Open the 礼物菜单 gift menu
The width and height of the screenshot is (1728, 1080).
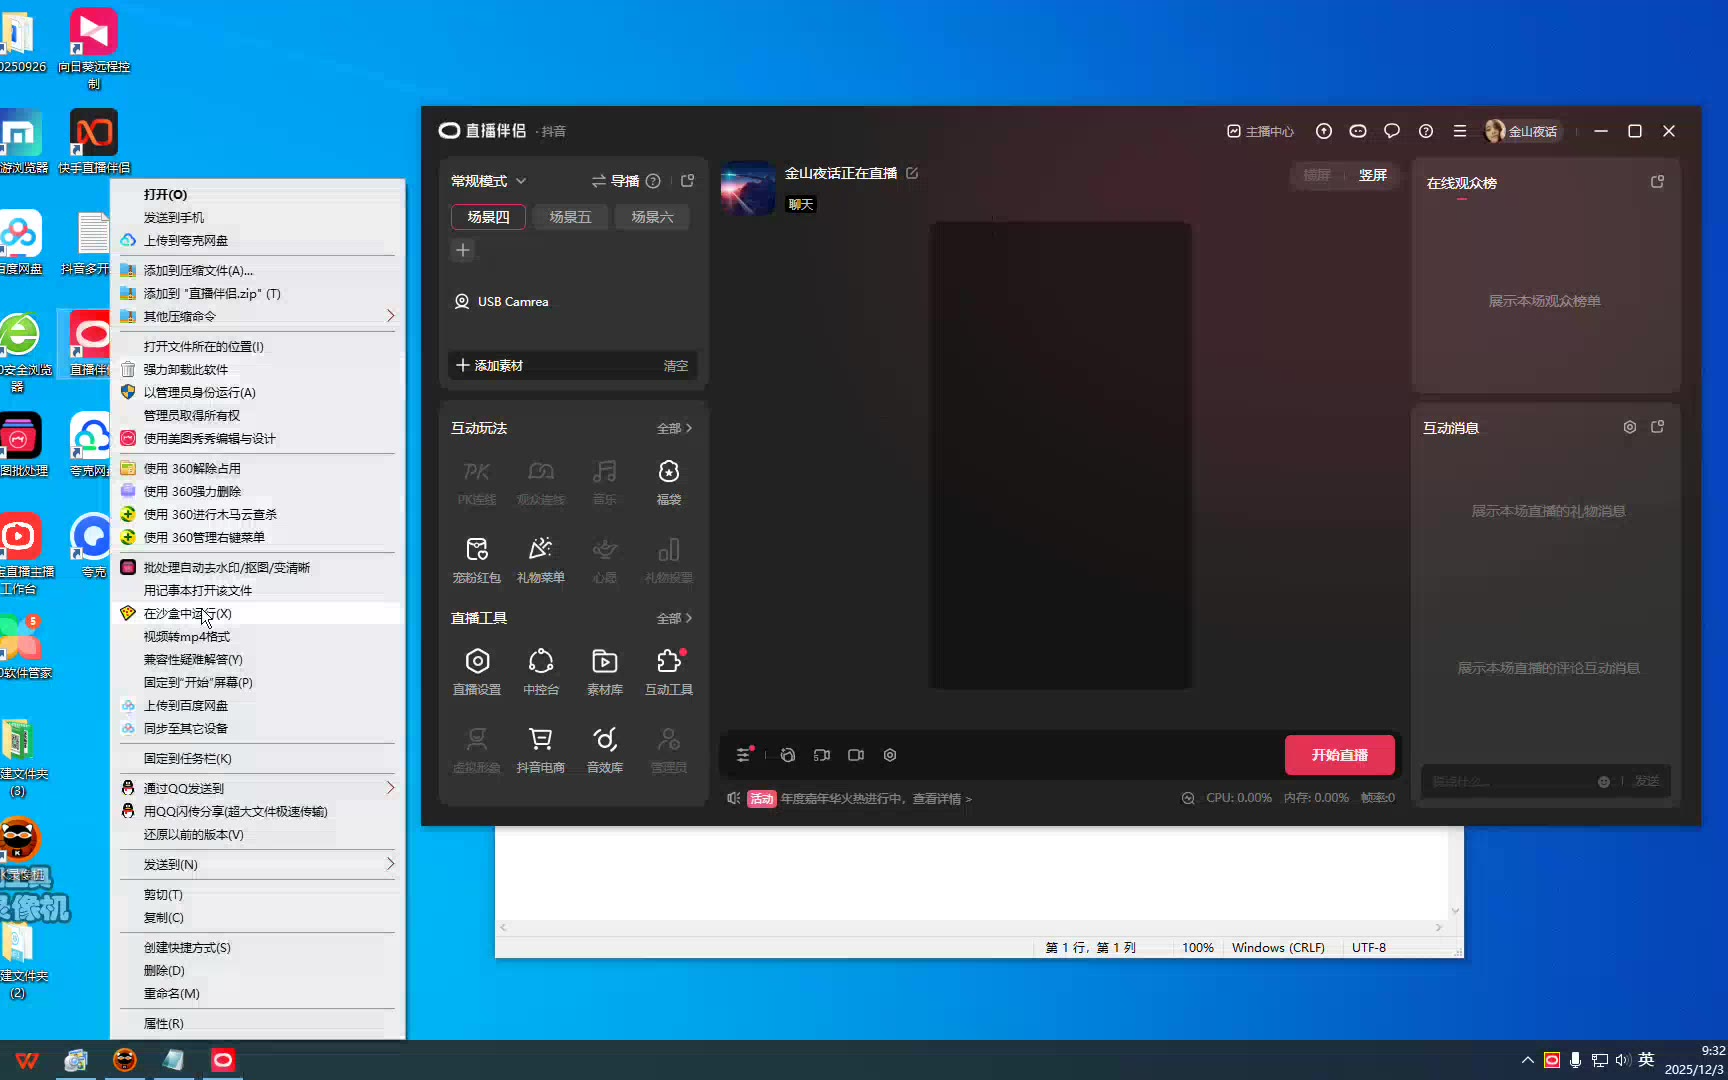540,559
